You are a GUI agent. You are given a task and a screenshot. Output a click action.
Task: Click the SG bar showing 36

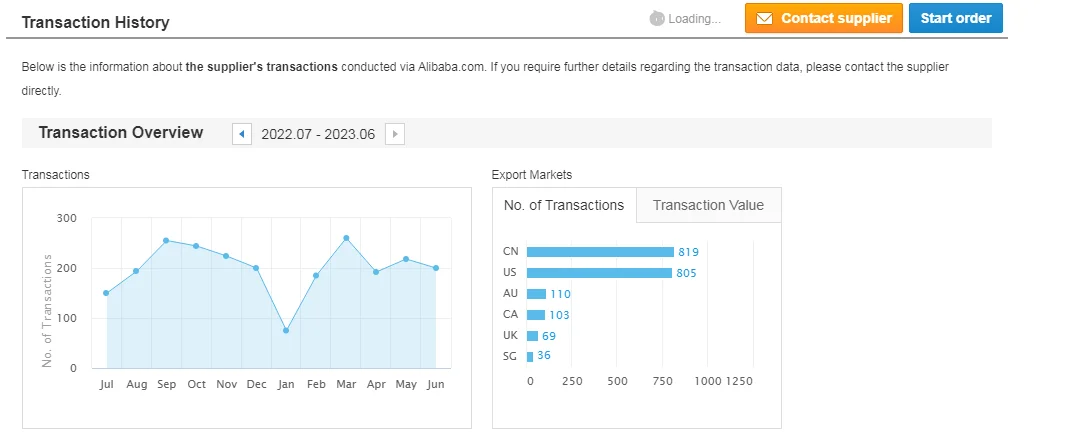(x=530, y=357)
